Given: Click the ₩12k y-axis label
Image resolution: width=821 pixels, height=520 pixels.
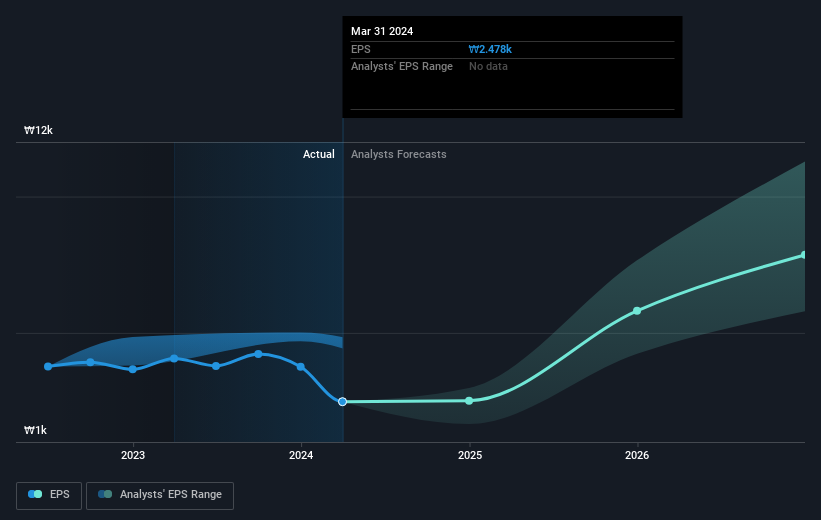Looking at the screenshot, I should point(38,130).
